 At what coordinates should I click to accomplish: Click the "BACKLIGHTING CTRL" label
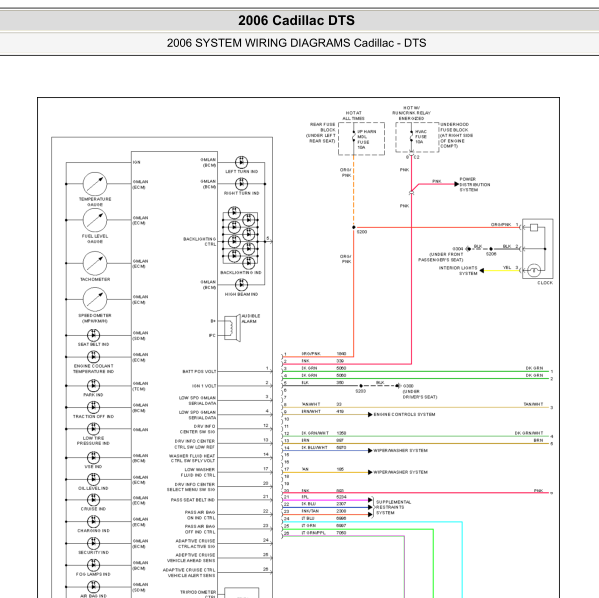point(199,241)
